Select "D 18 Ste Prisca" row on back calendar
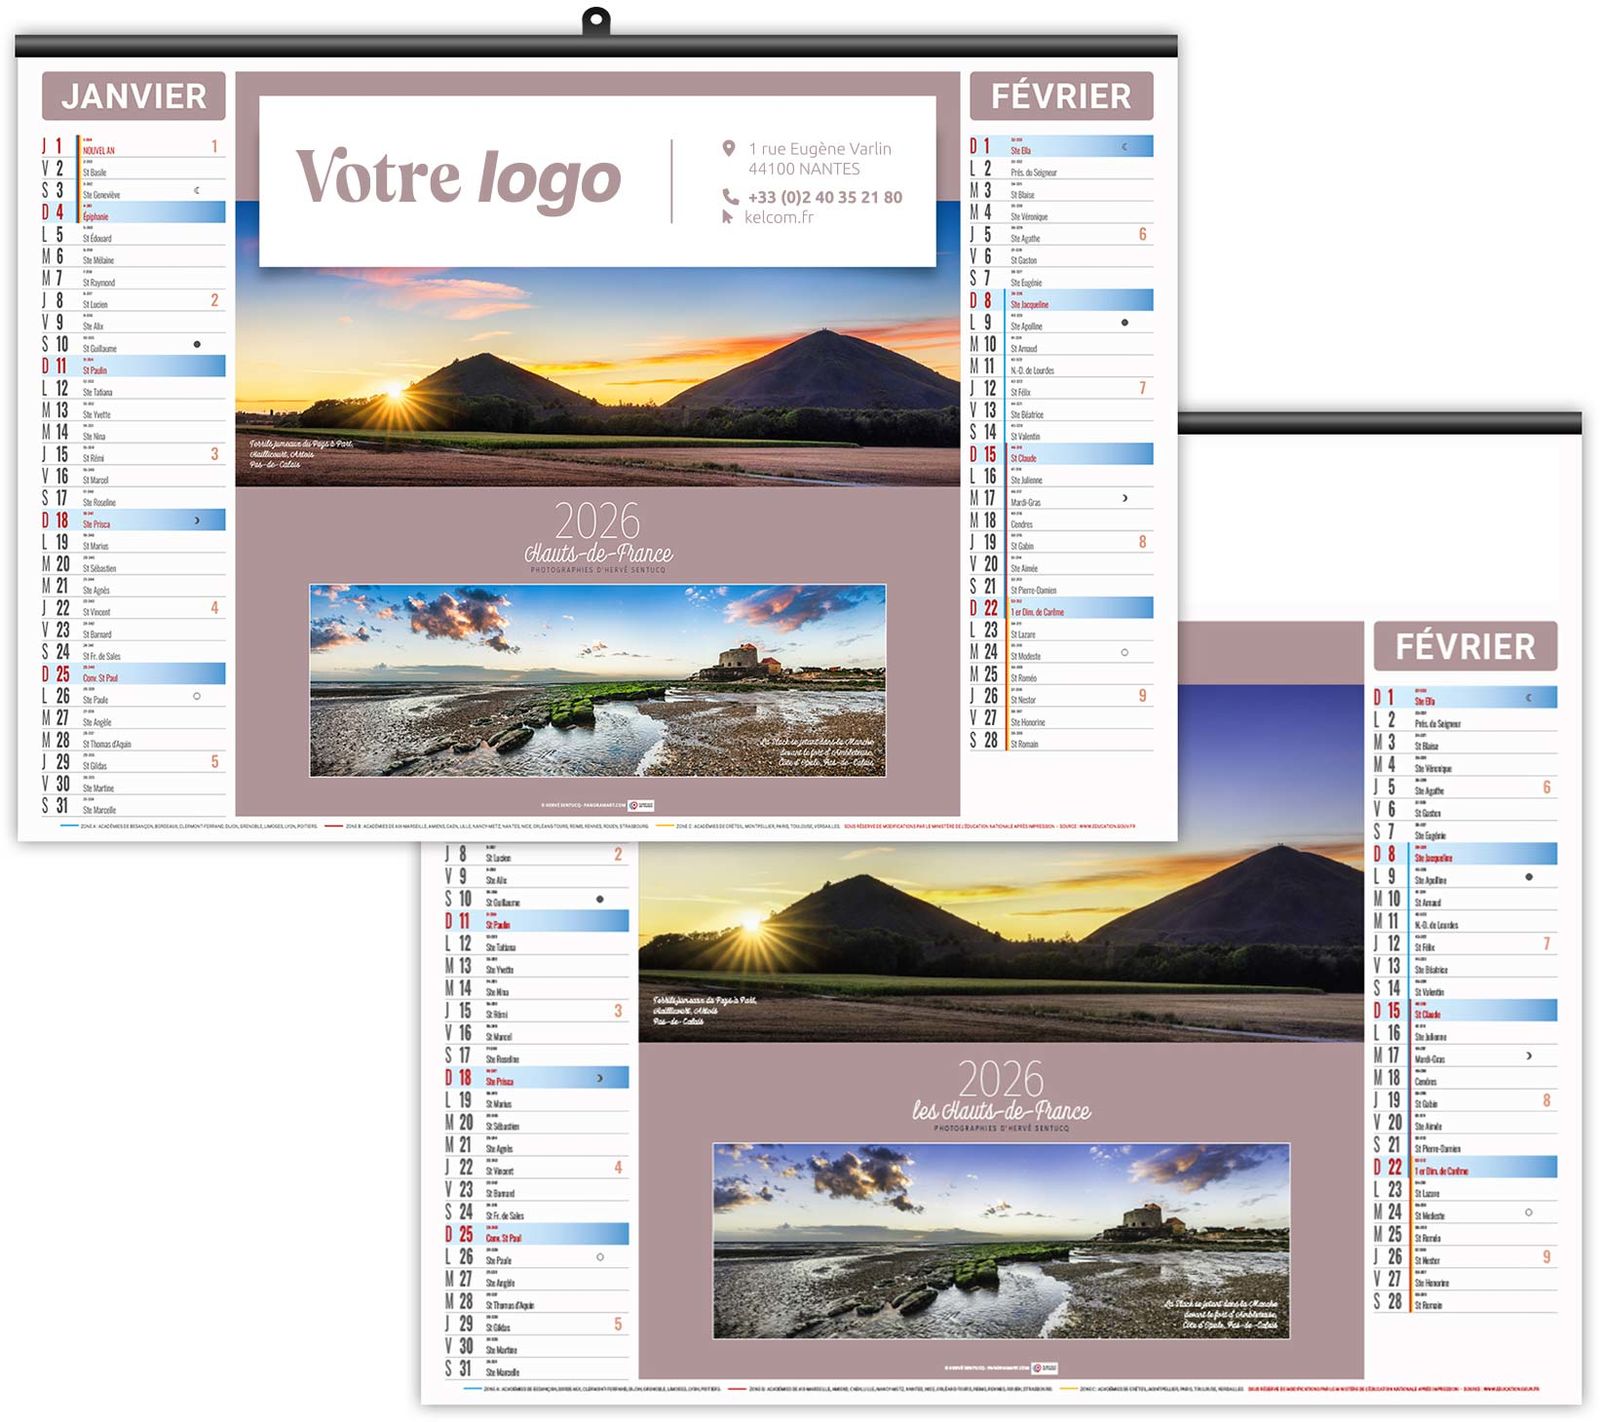Viewport: 1600px width, 1422px height. point(537,1078)
